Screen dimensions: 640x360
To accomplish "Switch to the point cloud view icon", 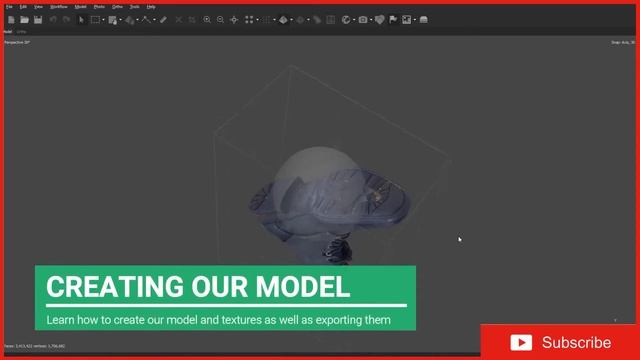I will [249, 20].
